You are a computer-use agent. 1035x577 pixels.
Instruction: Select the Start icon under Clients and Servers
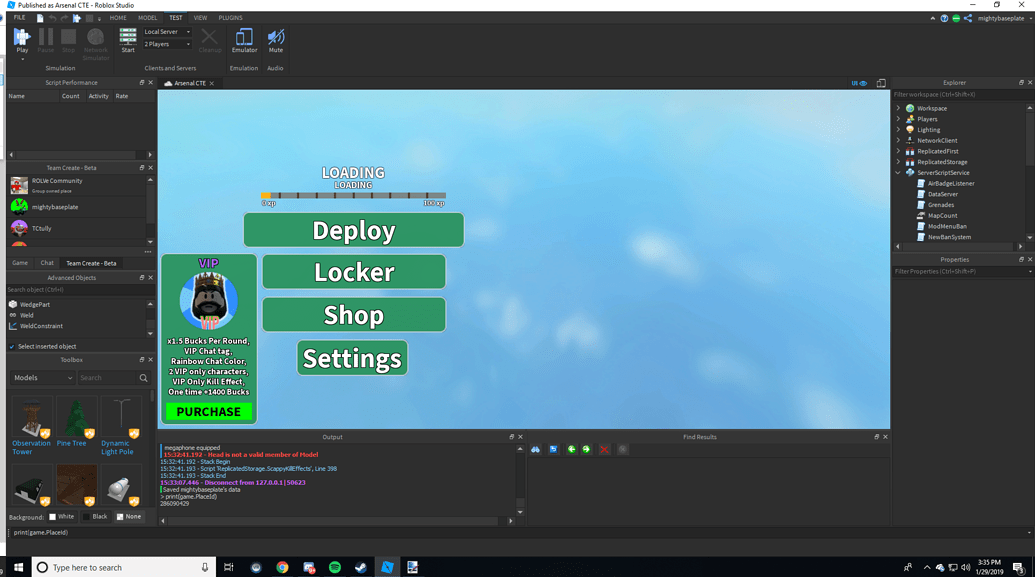click(127, 38)
